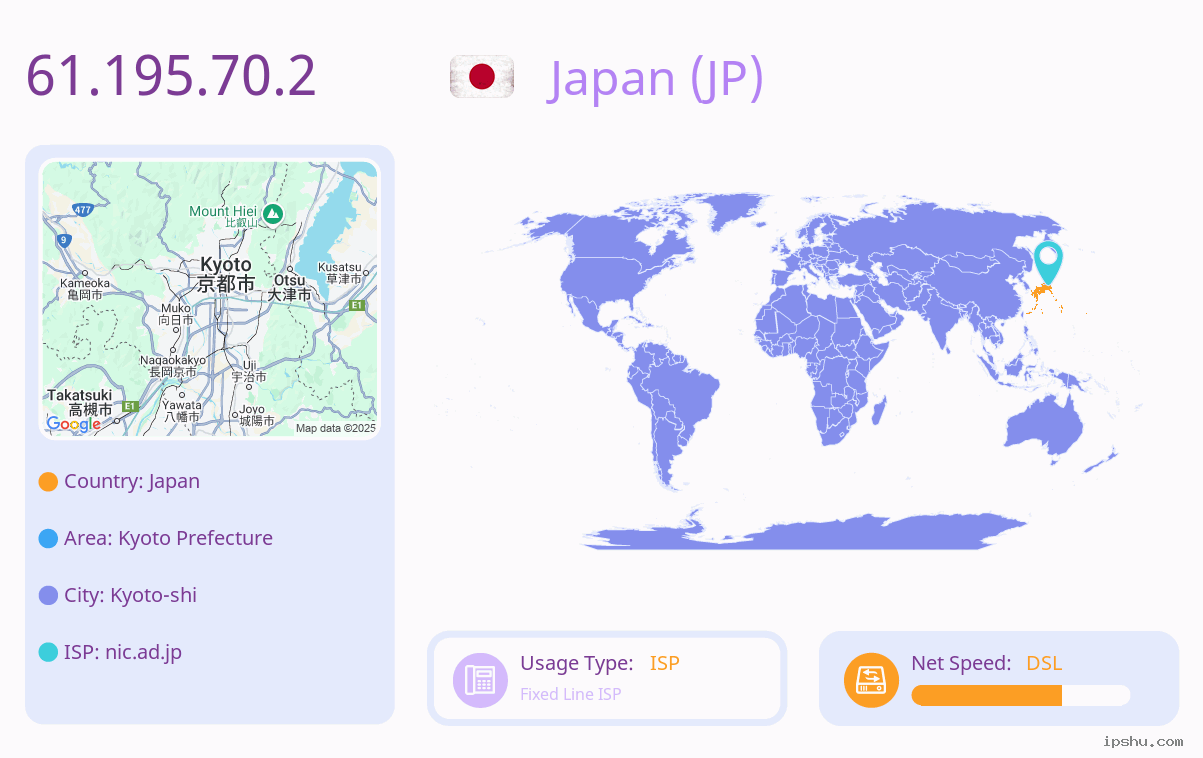Screen dimensions: 1203x758
Task: Click the Japan (JP) country title
Action: [x=656, y=78]
